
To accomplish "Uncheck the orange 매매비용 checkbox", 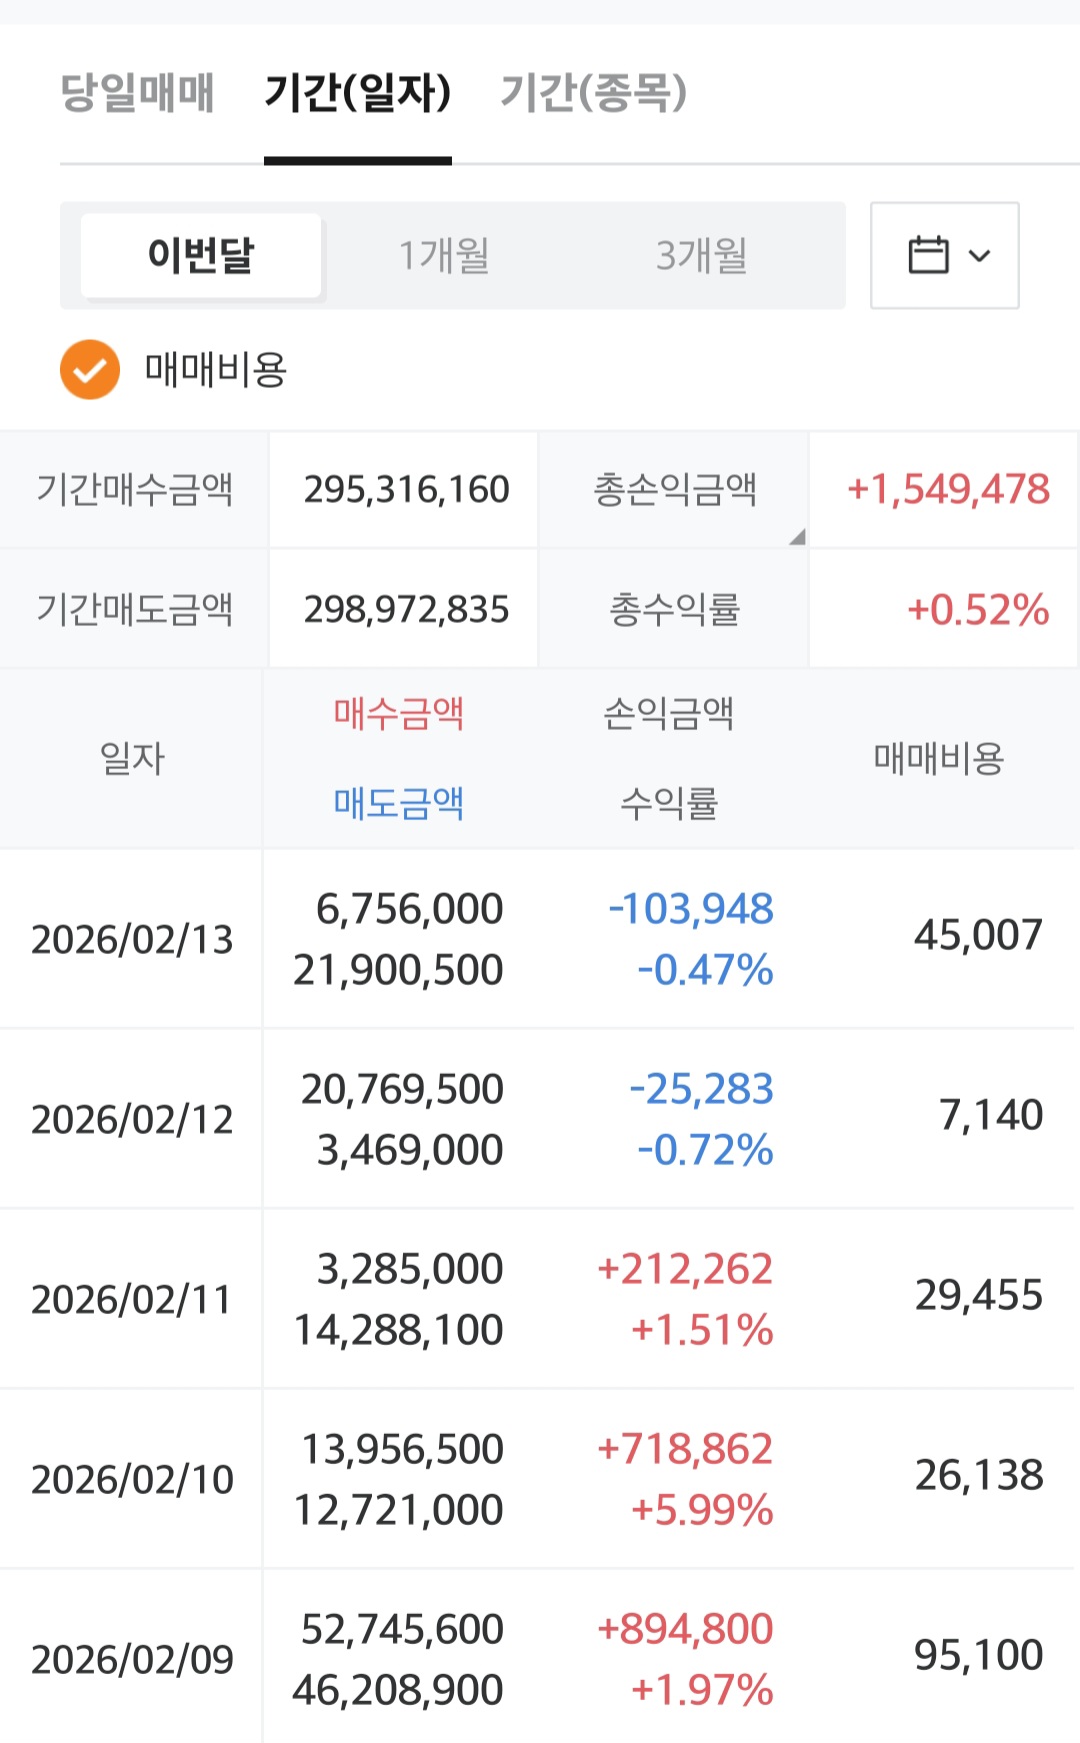I will 90,370.
